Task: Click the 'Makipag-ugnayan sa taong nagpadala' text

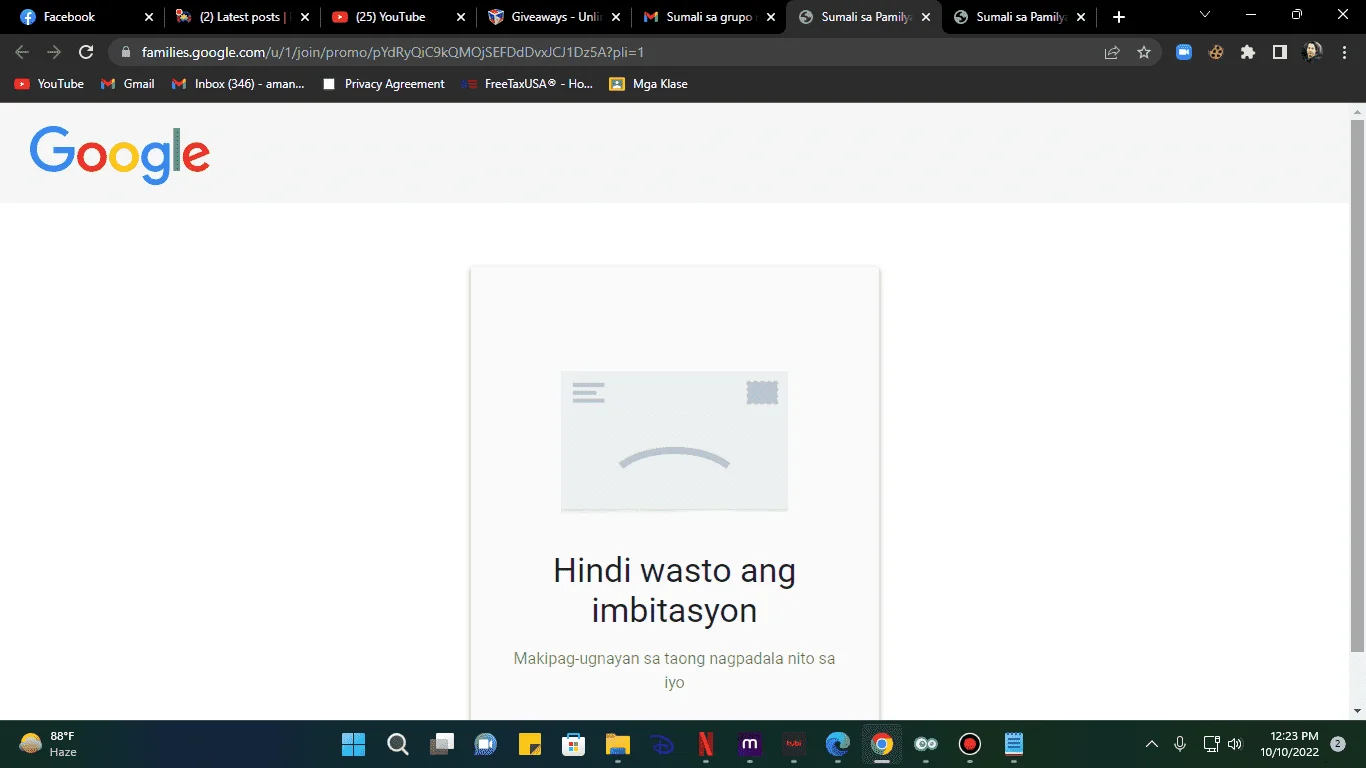Action: tap(674, 670)
